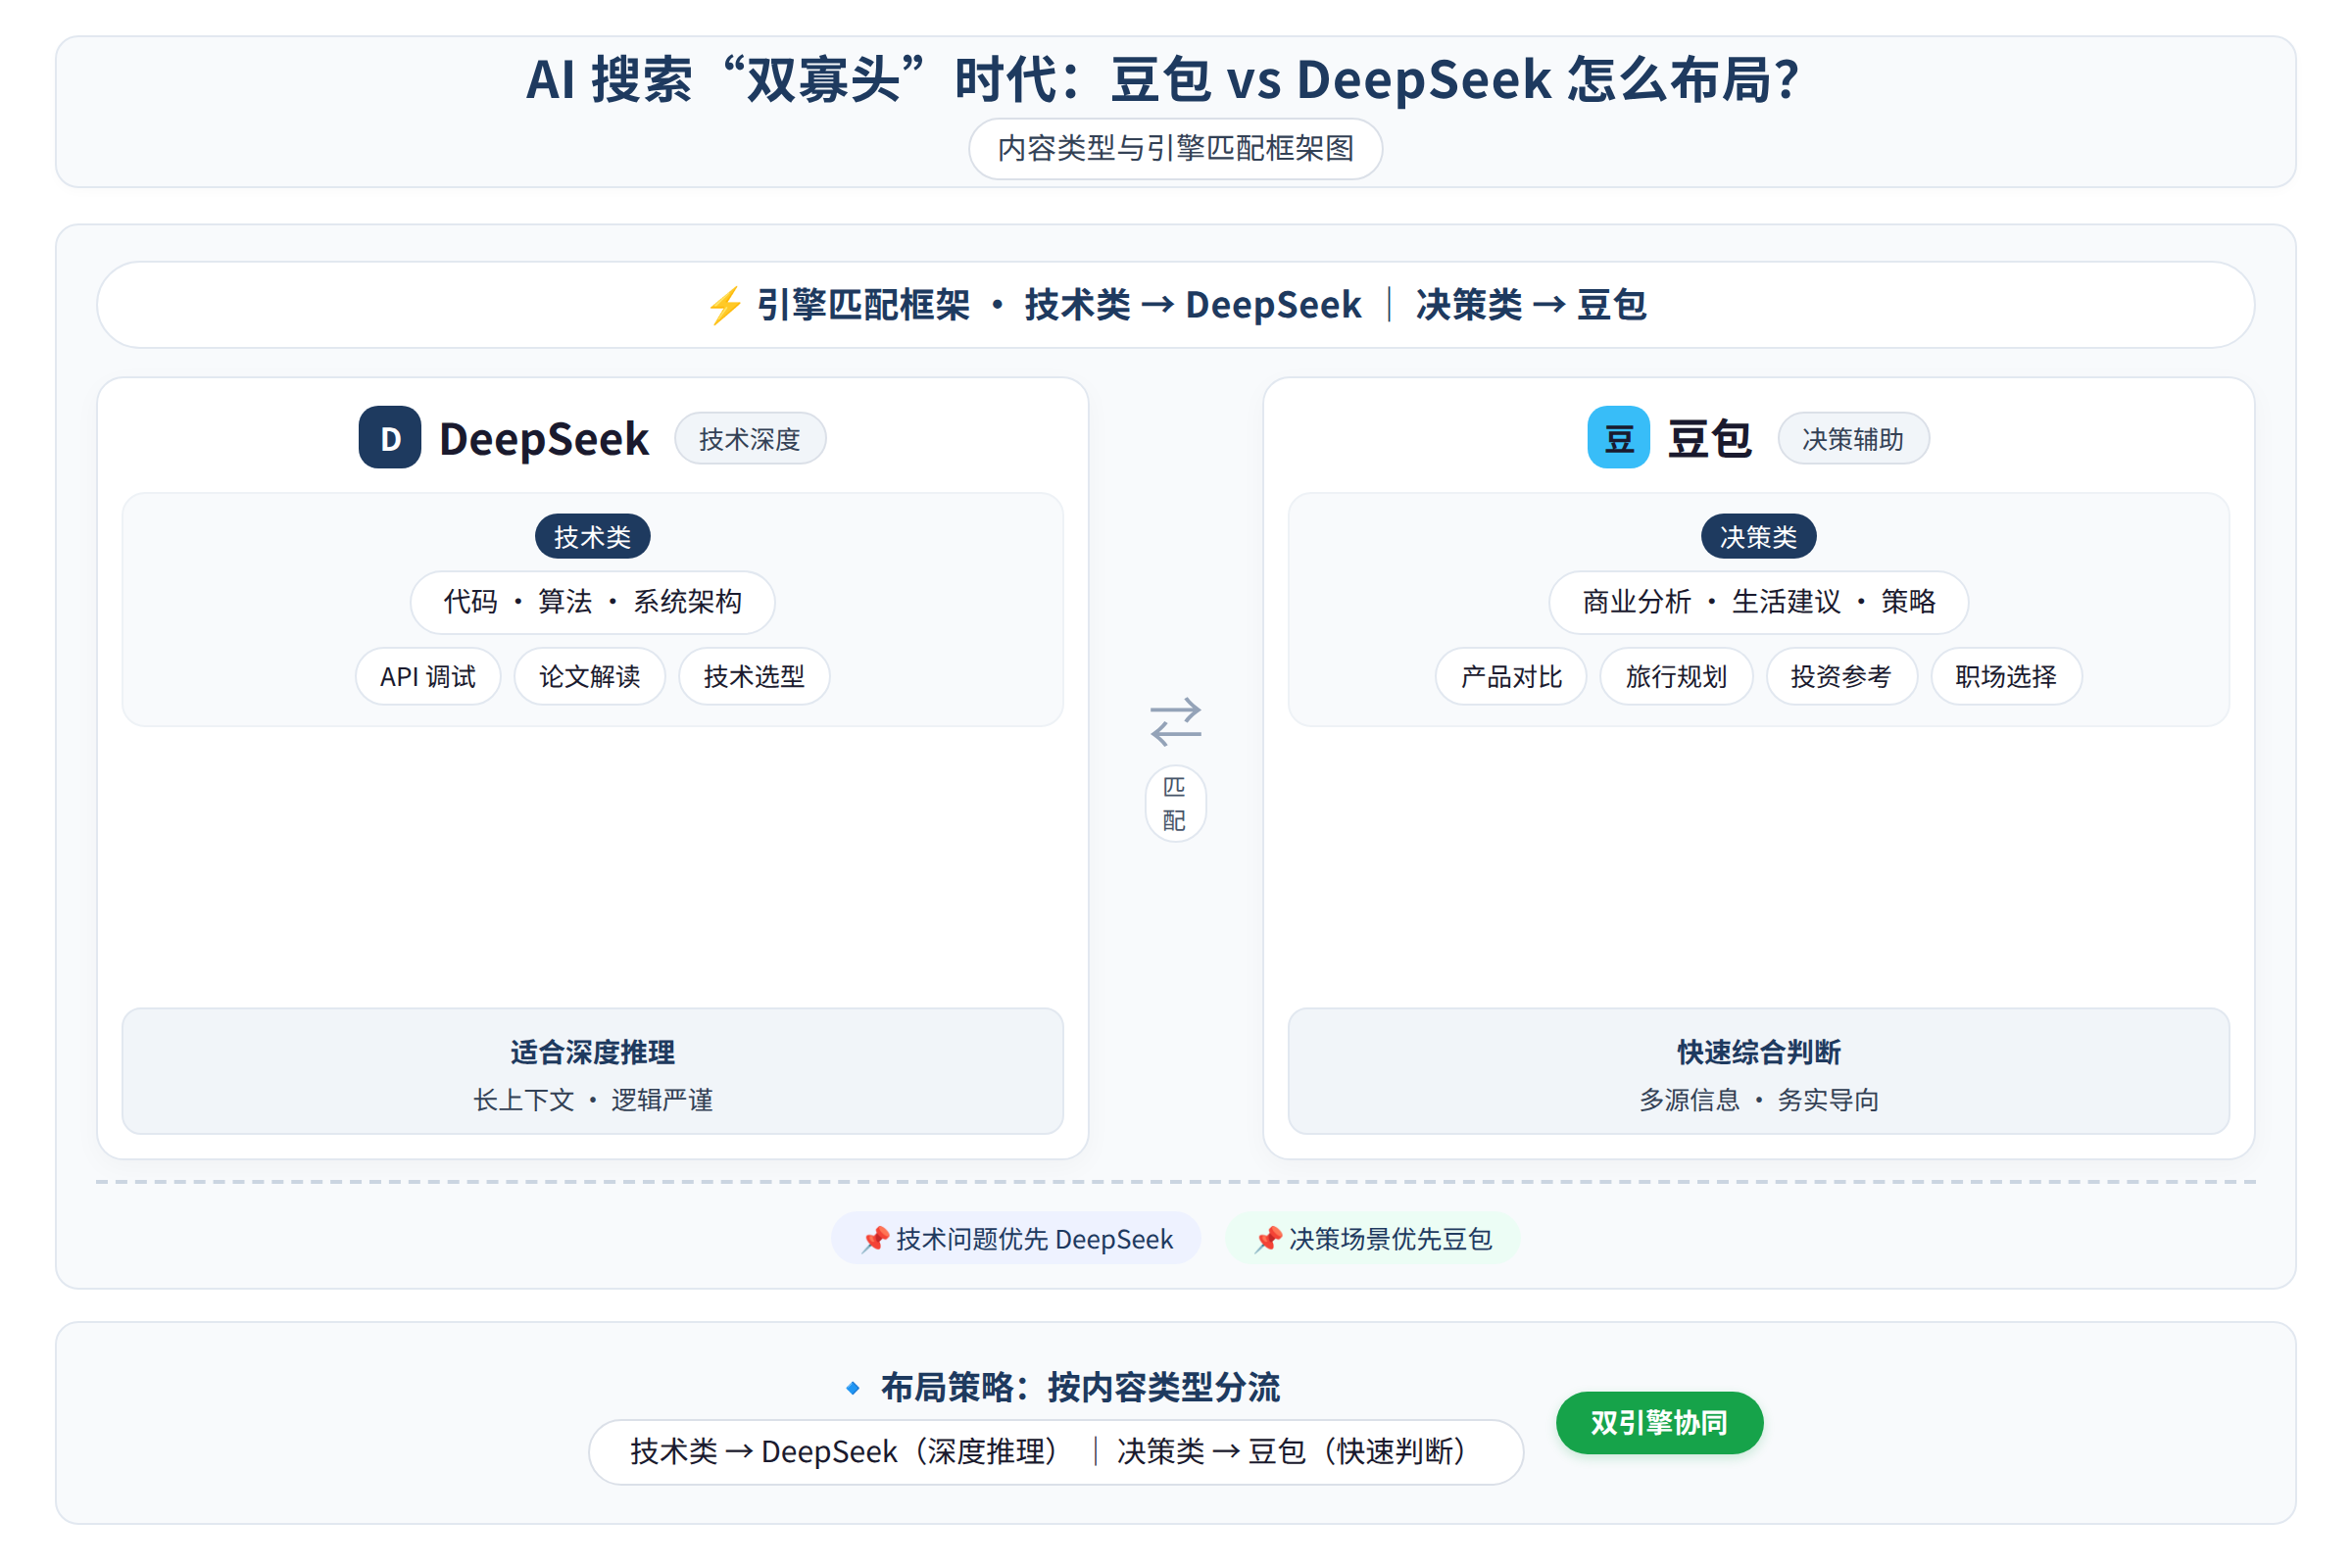The image size is (2352, 1568).
Task: Click the 豆包 heading text
Action: [1709, 439]
